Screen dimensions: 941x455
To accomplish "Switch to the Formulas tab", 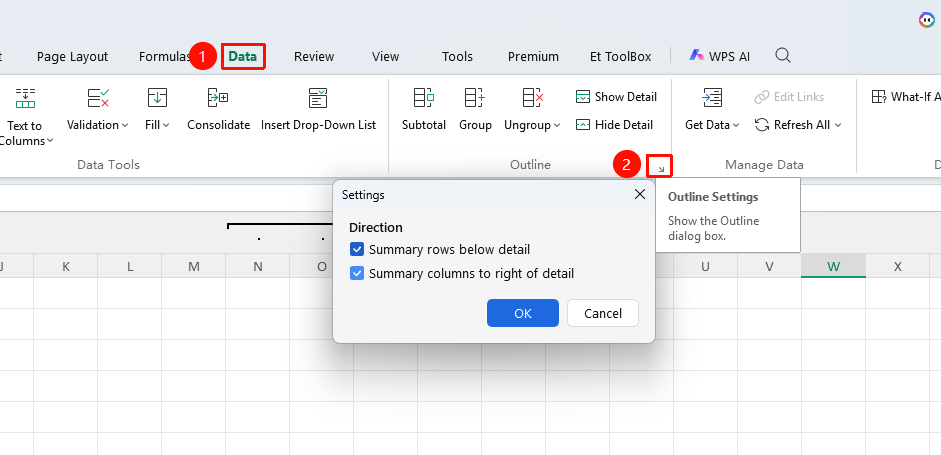I will coord(164,56).
